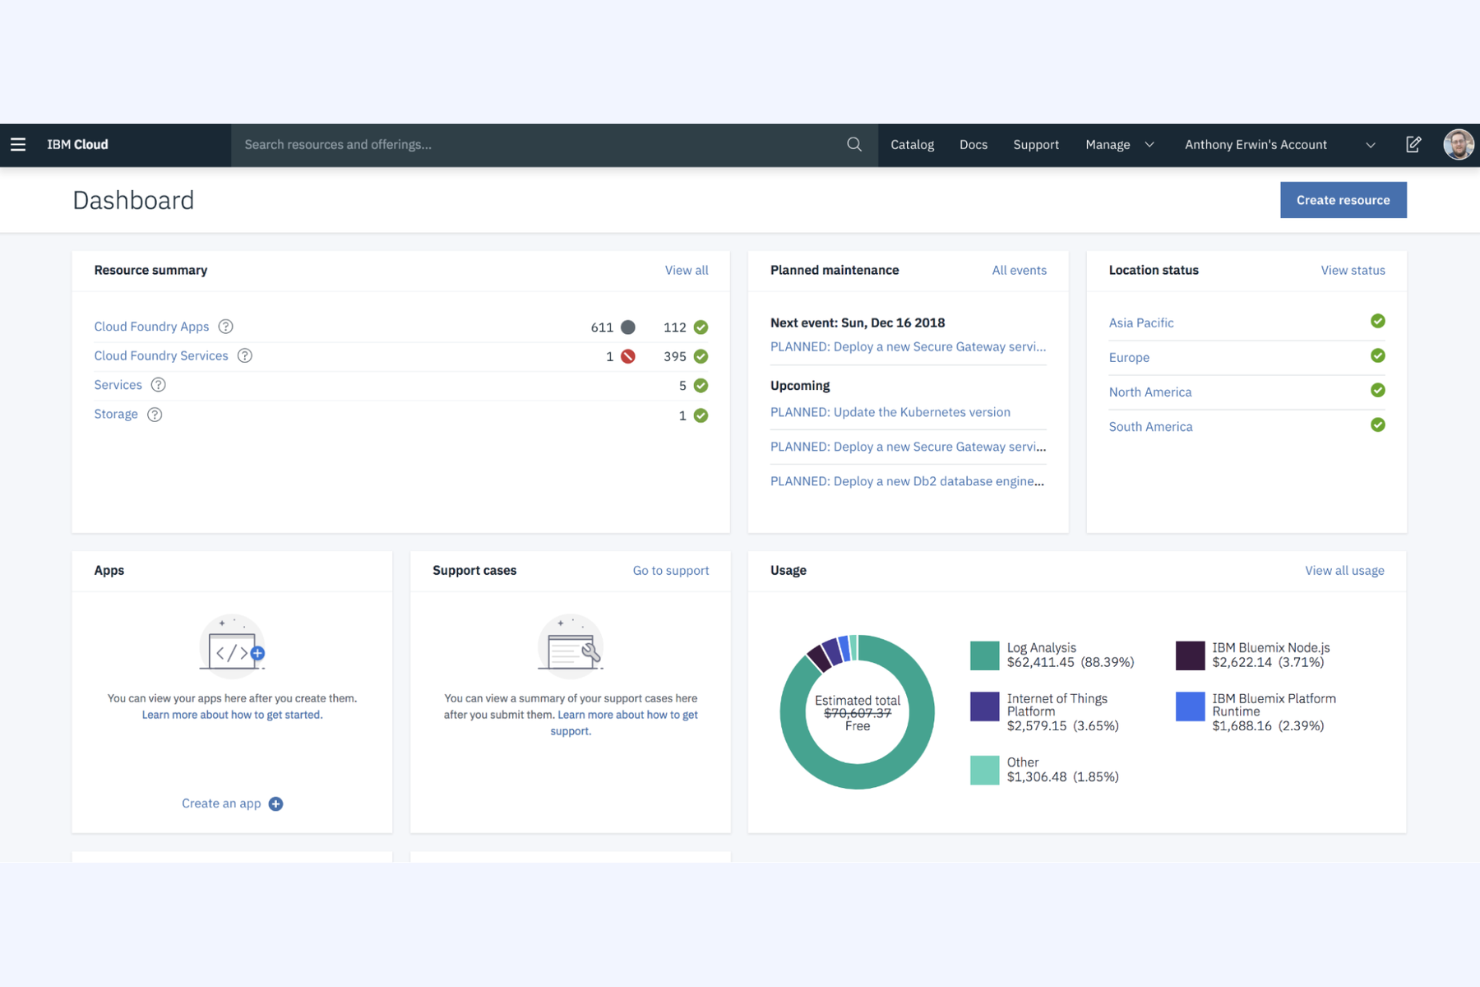Open the notes/edit icon in the header
The height and width of the screenshot is (987, 1480).
click(1413, 144)
